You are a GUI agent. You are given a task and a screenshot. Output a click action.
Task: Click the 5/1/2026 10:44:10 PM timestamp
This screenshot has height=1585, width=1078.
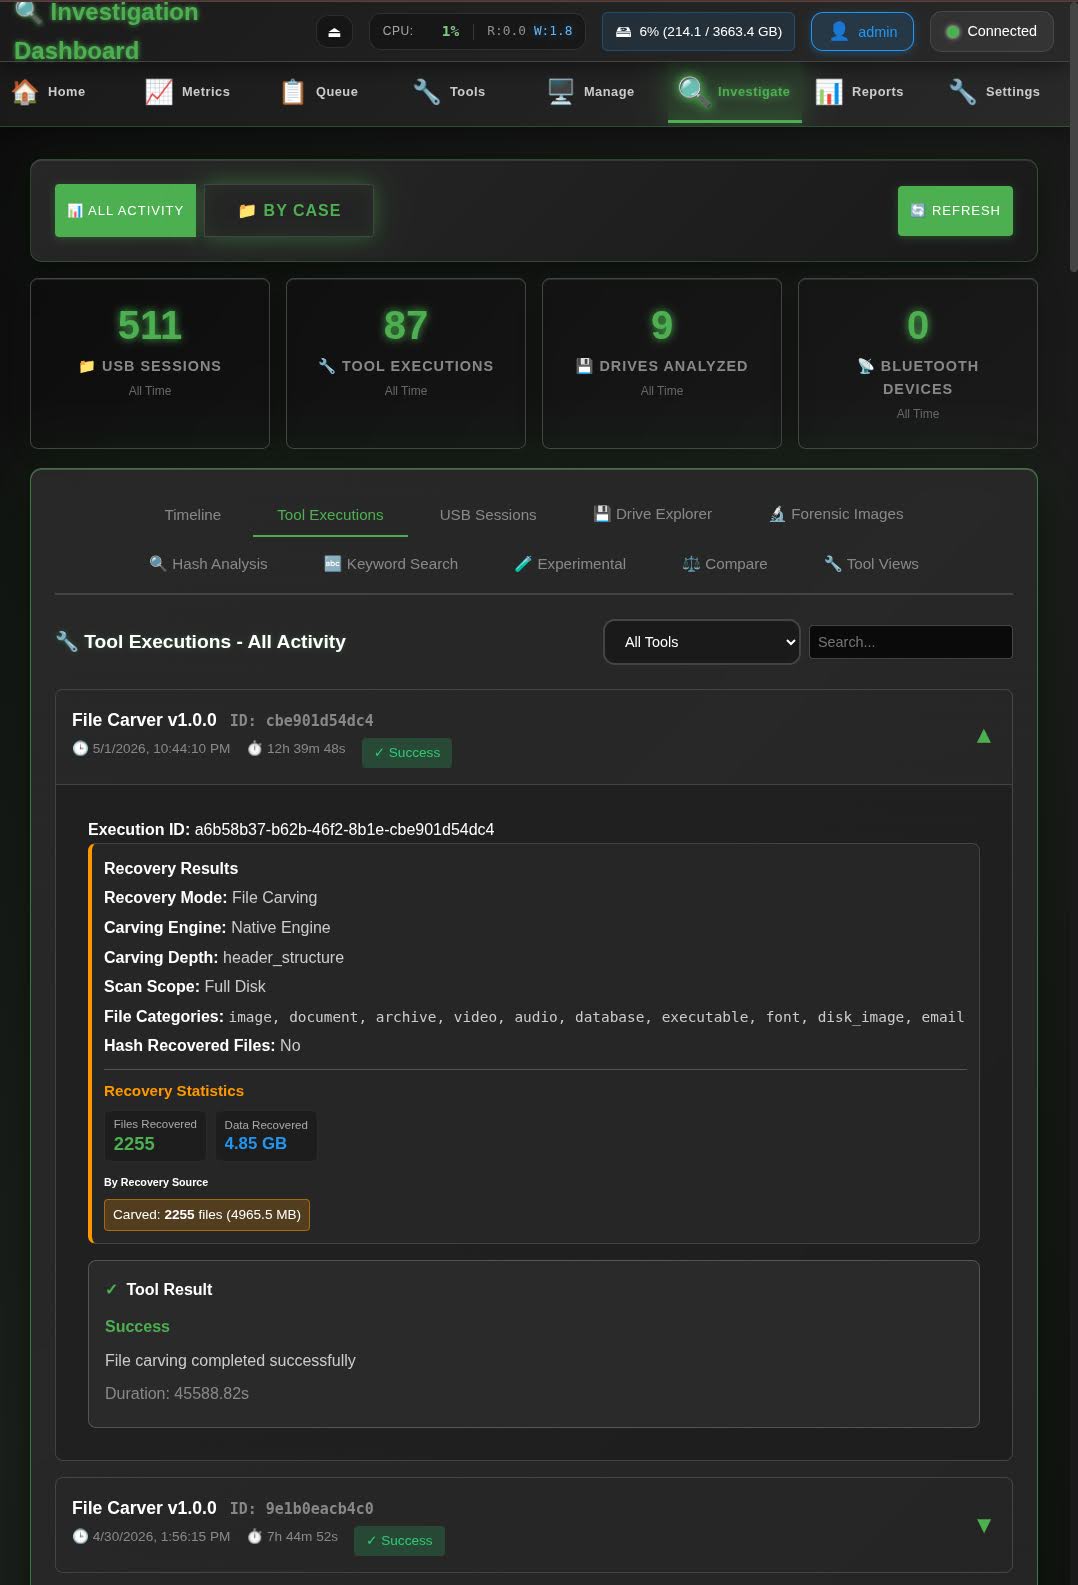(x=151, y=749)
